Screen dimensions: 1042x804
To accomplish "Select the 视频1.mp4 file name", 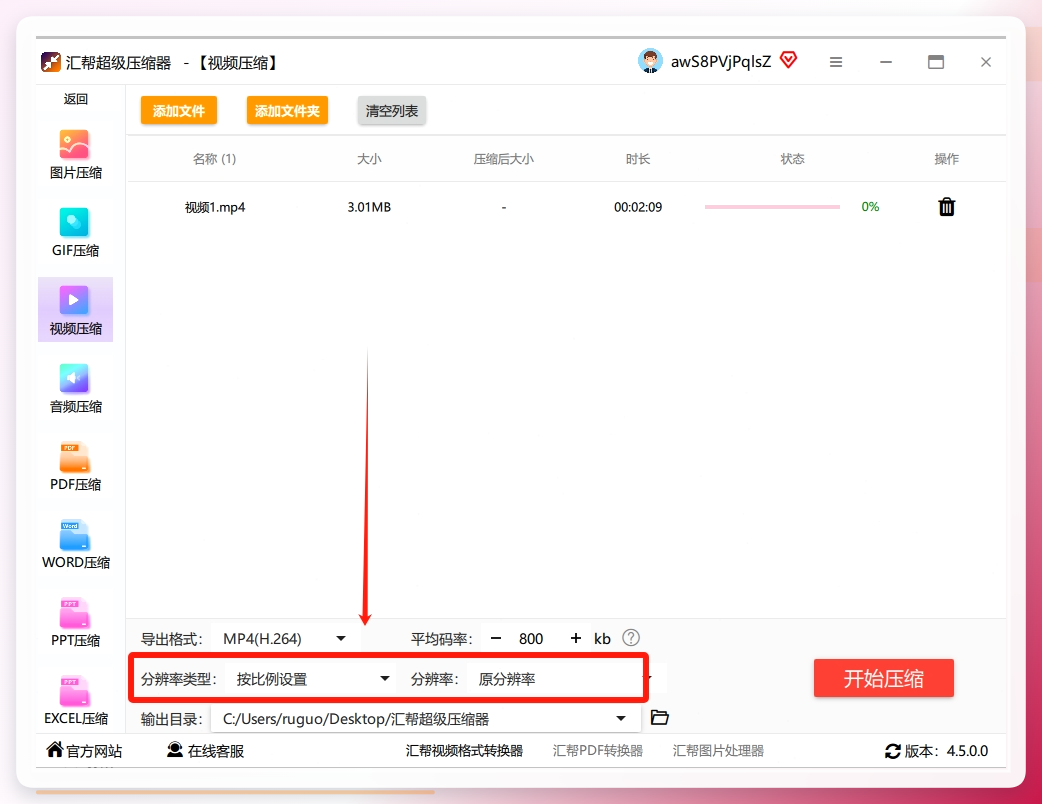I will point(215,207).
